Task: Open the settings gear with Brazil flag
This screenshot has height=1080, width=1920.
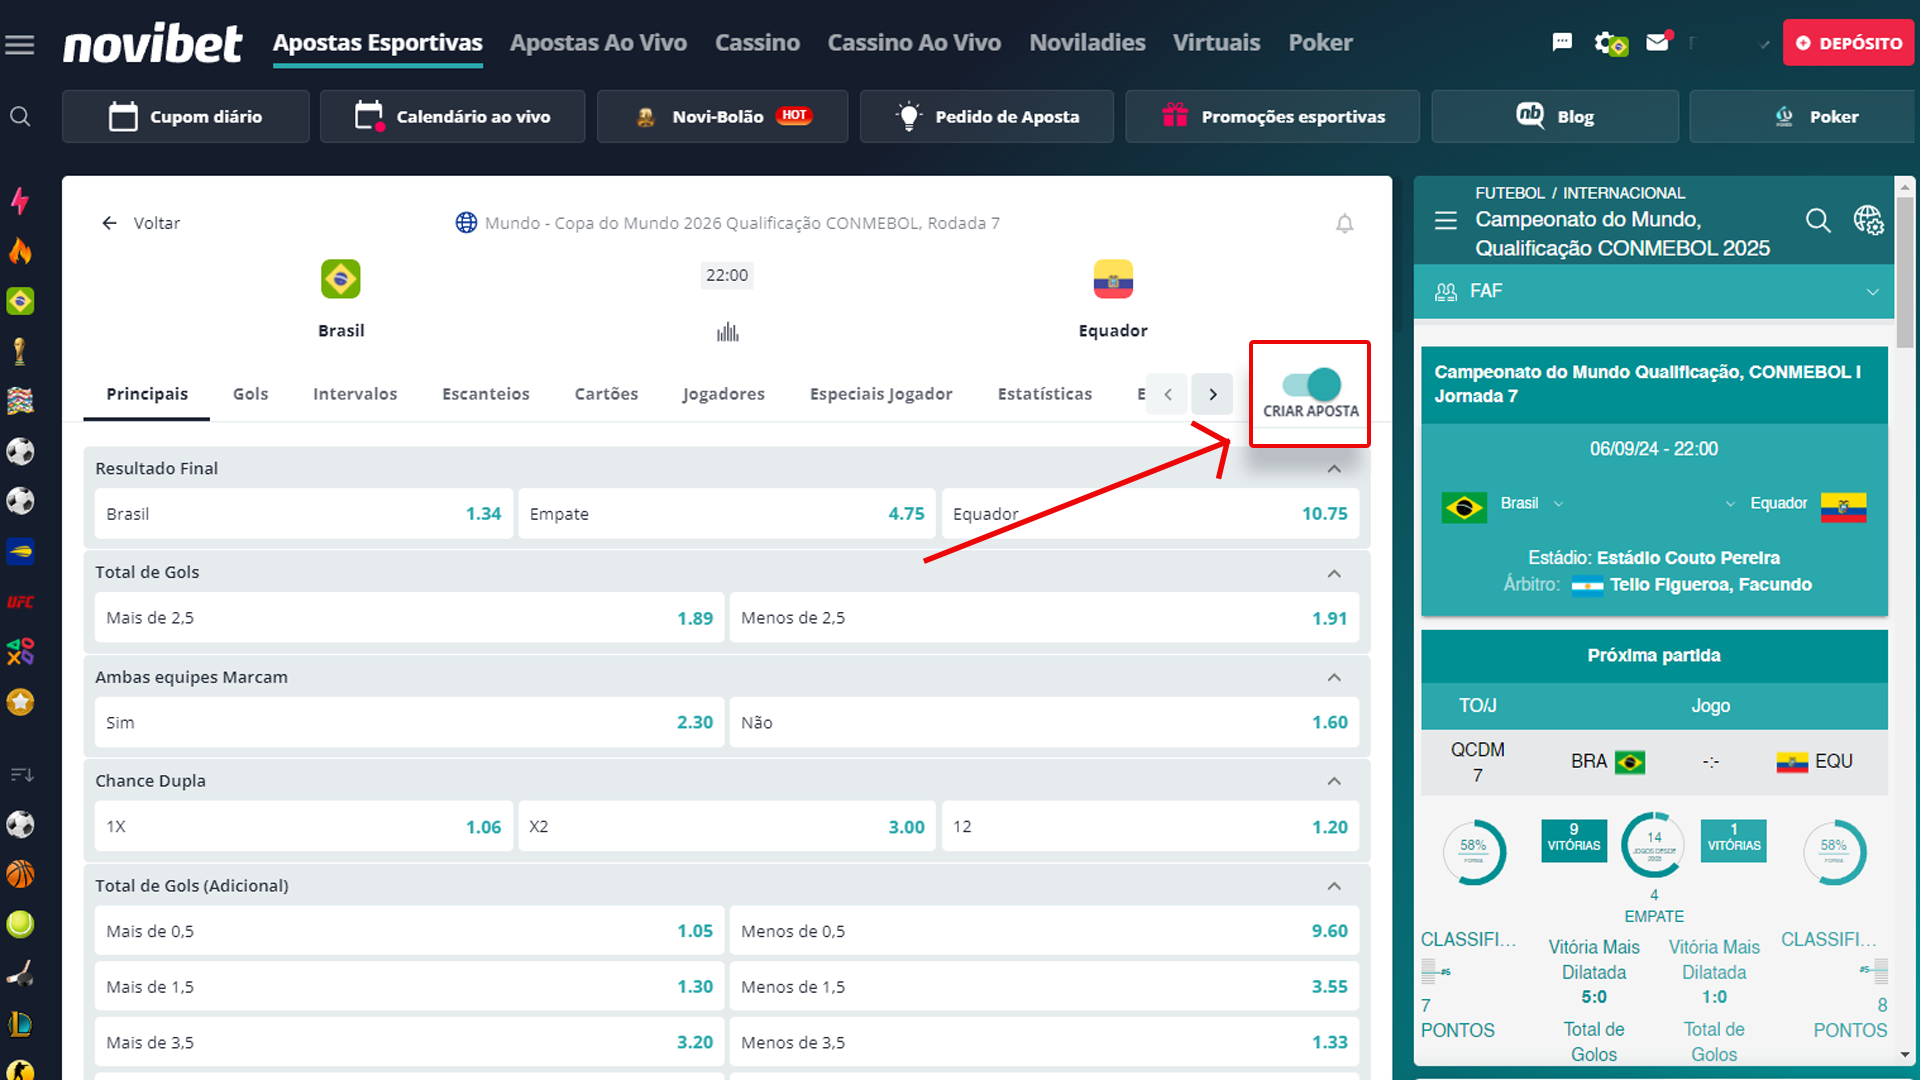Action: 1610,43
